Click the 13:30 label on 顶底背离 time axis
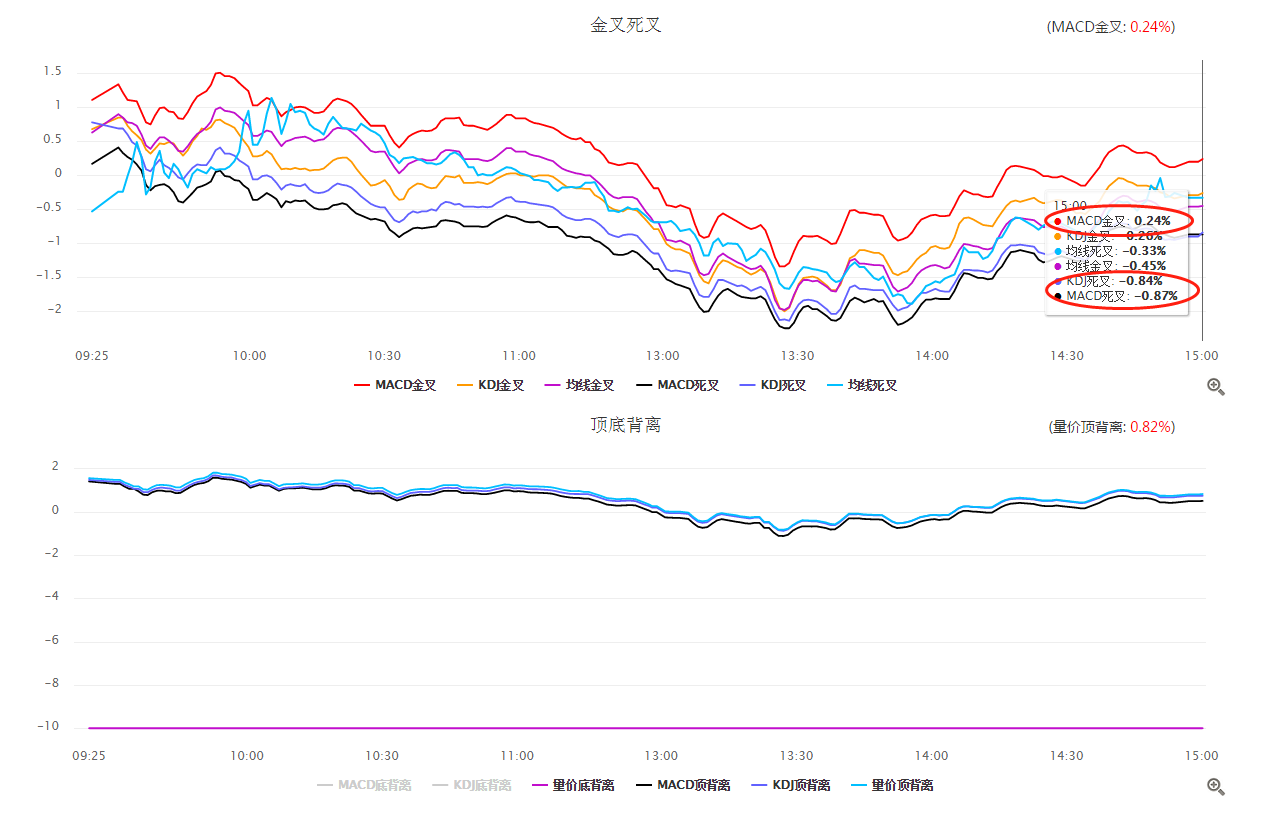 (796, 756)
